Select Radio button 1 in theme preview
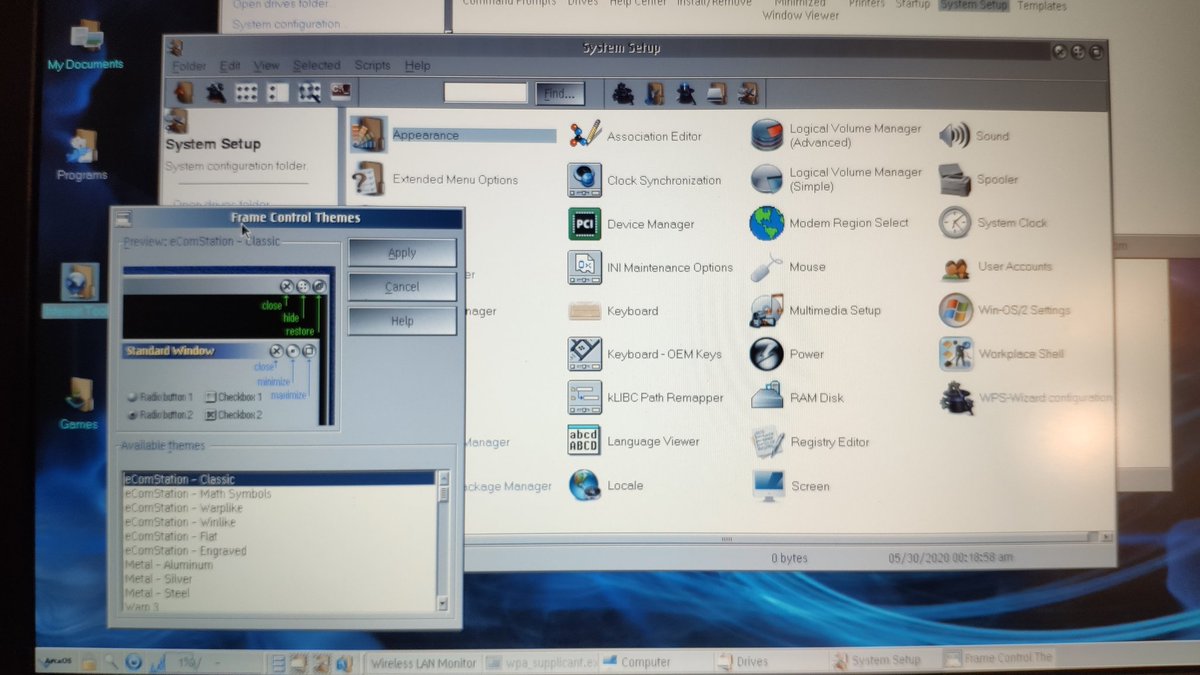This screenshot has width=1200, height=675. pyautogui.click(x=160, y=397)
